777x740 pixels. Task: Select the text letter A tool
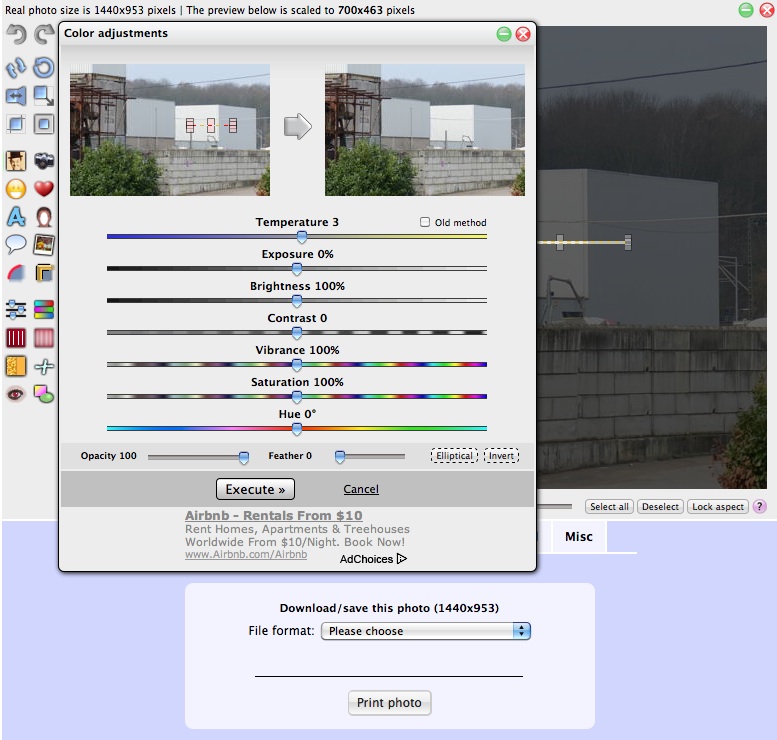(16, 217)
